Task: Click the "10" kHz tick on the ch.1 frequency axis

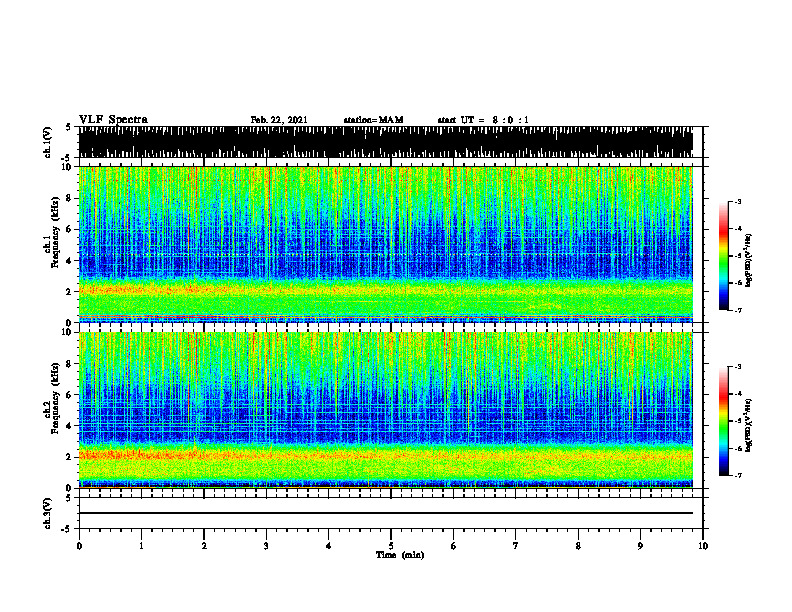Action: (x=68, y=167)
